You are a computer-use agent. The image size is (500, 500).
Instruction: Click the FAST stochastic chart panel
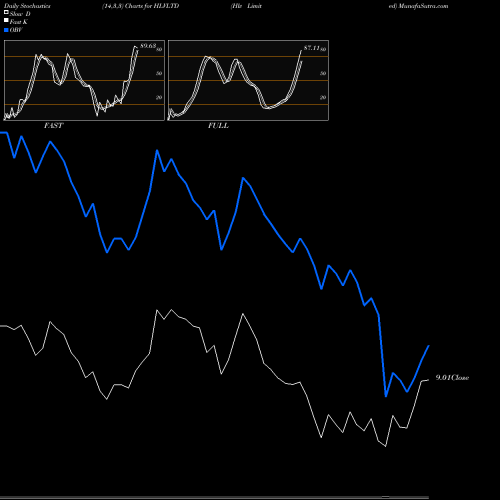pyautogui.click(x=84, y=80)
